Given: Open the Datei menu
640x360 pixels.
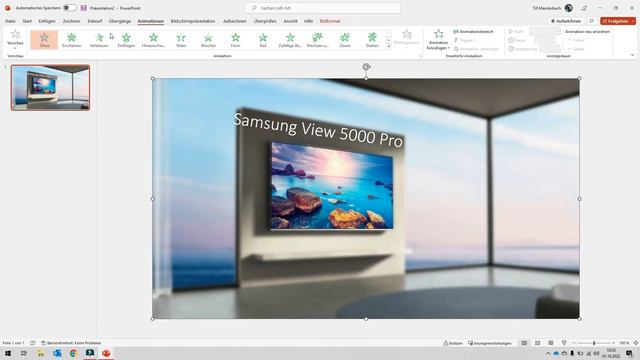Looking at the screenshot, I should [10, 21].
